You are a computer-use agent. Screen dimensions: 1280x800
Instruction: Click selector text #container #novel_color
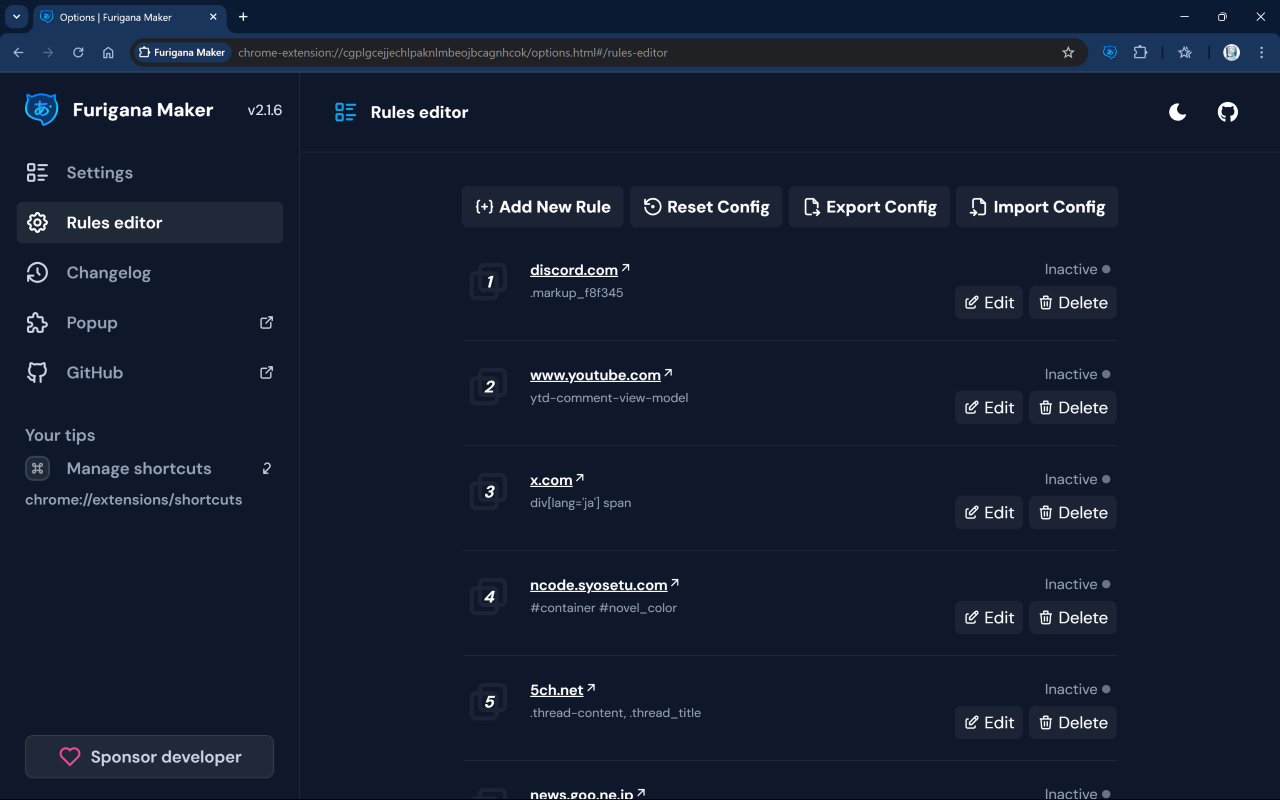click(x=604, y=608)
